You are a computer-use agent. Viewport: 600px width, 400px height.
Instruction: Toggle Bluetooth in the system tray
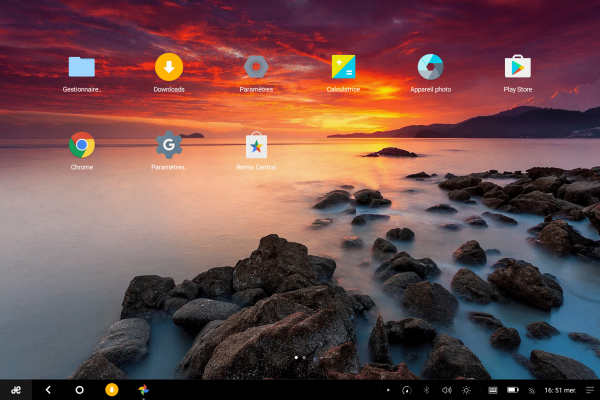pyautogui.click(x=426, y=390)
